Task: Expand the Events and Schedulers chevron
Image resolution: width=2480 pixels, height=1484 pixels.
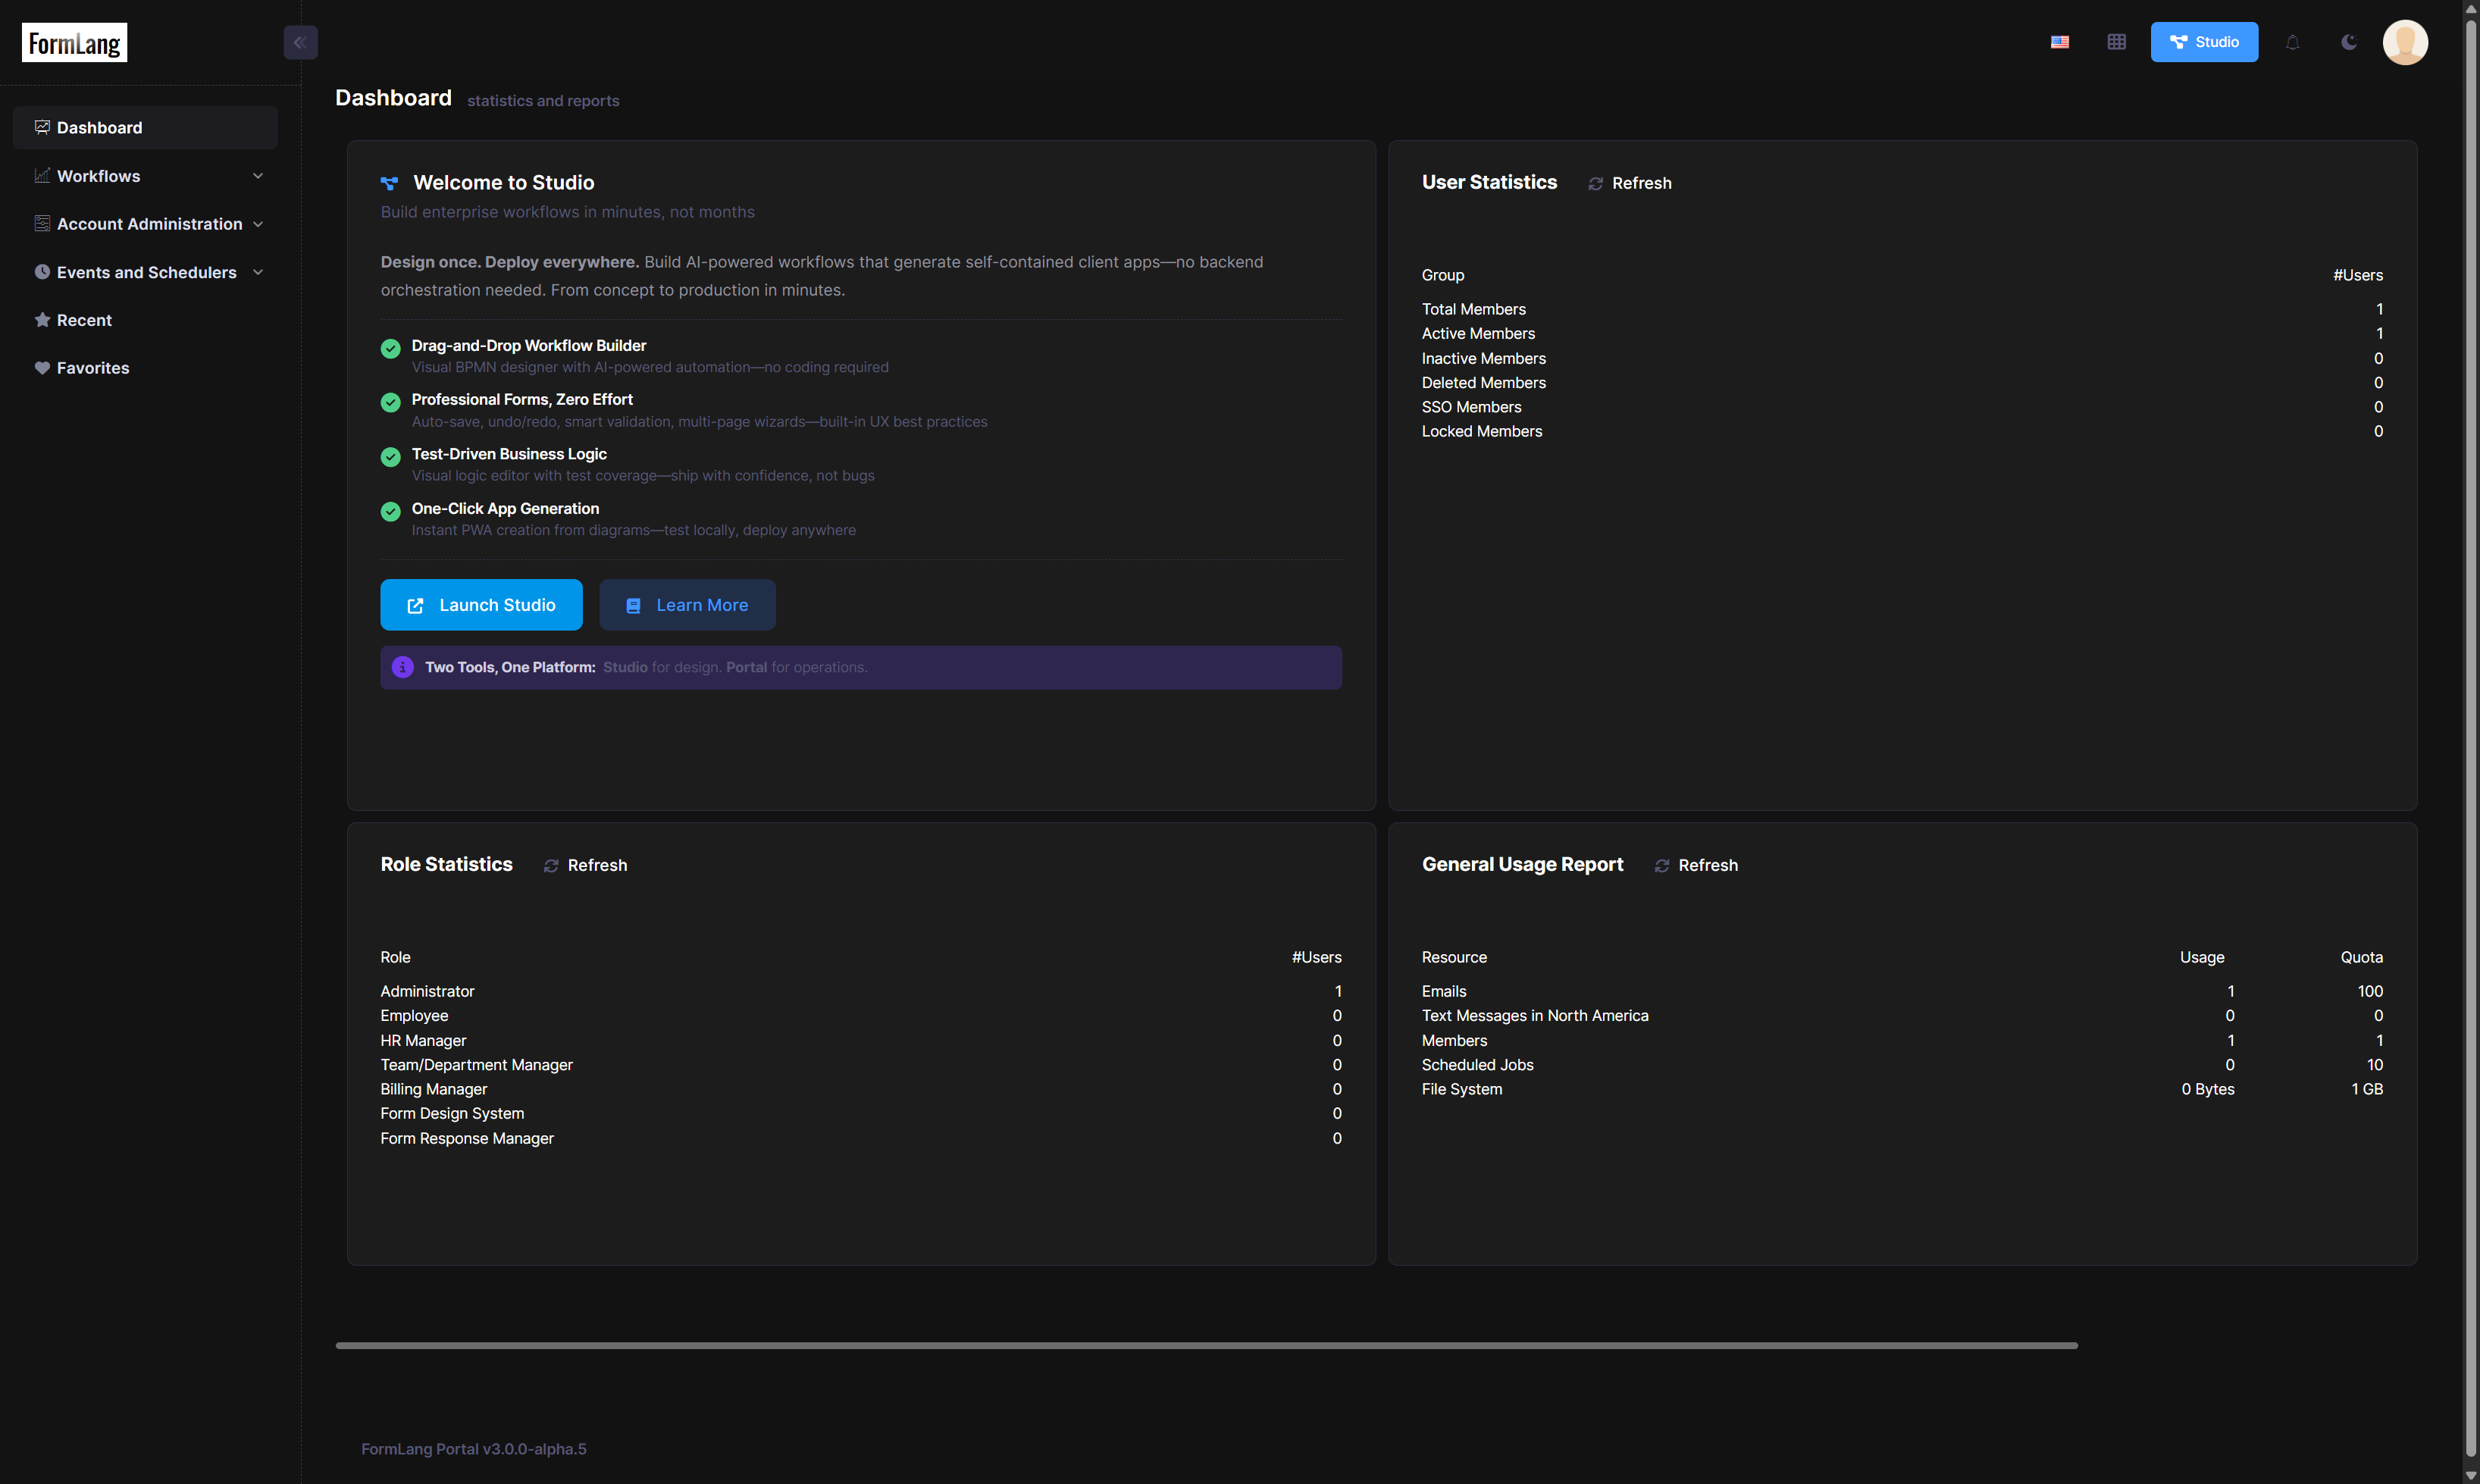Action: click(x=258, y=272)
